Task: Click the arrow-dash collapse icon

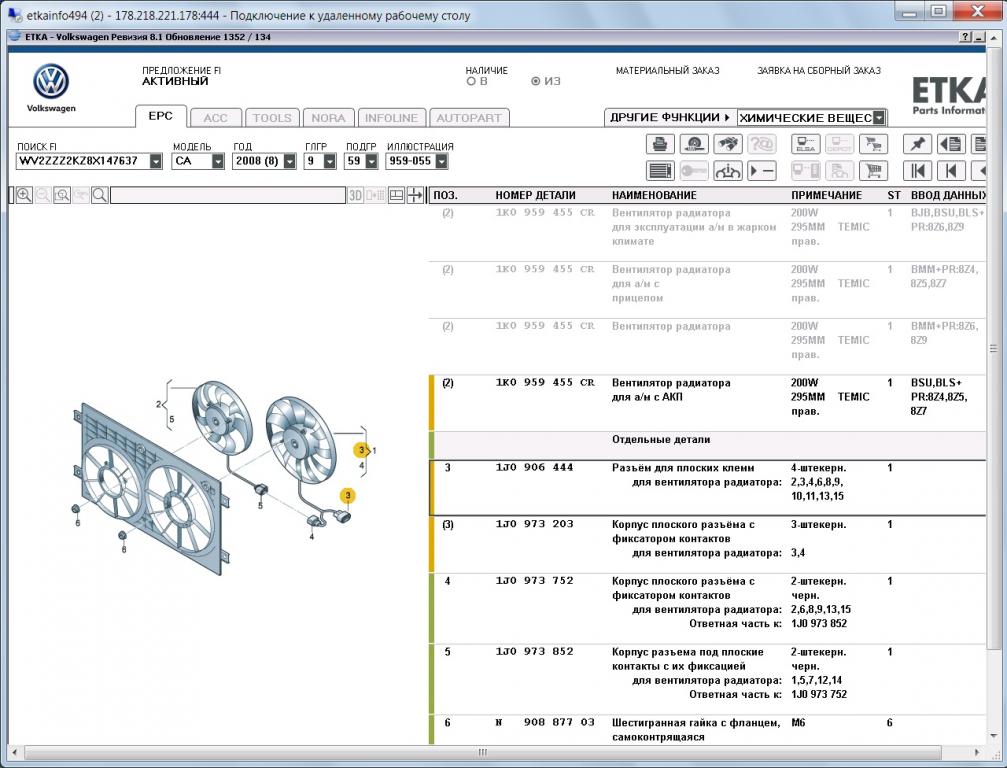Action: coord(762,171)
